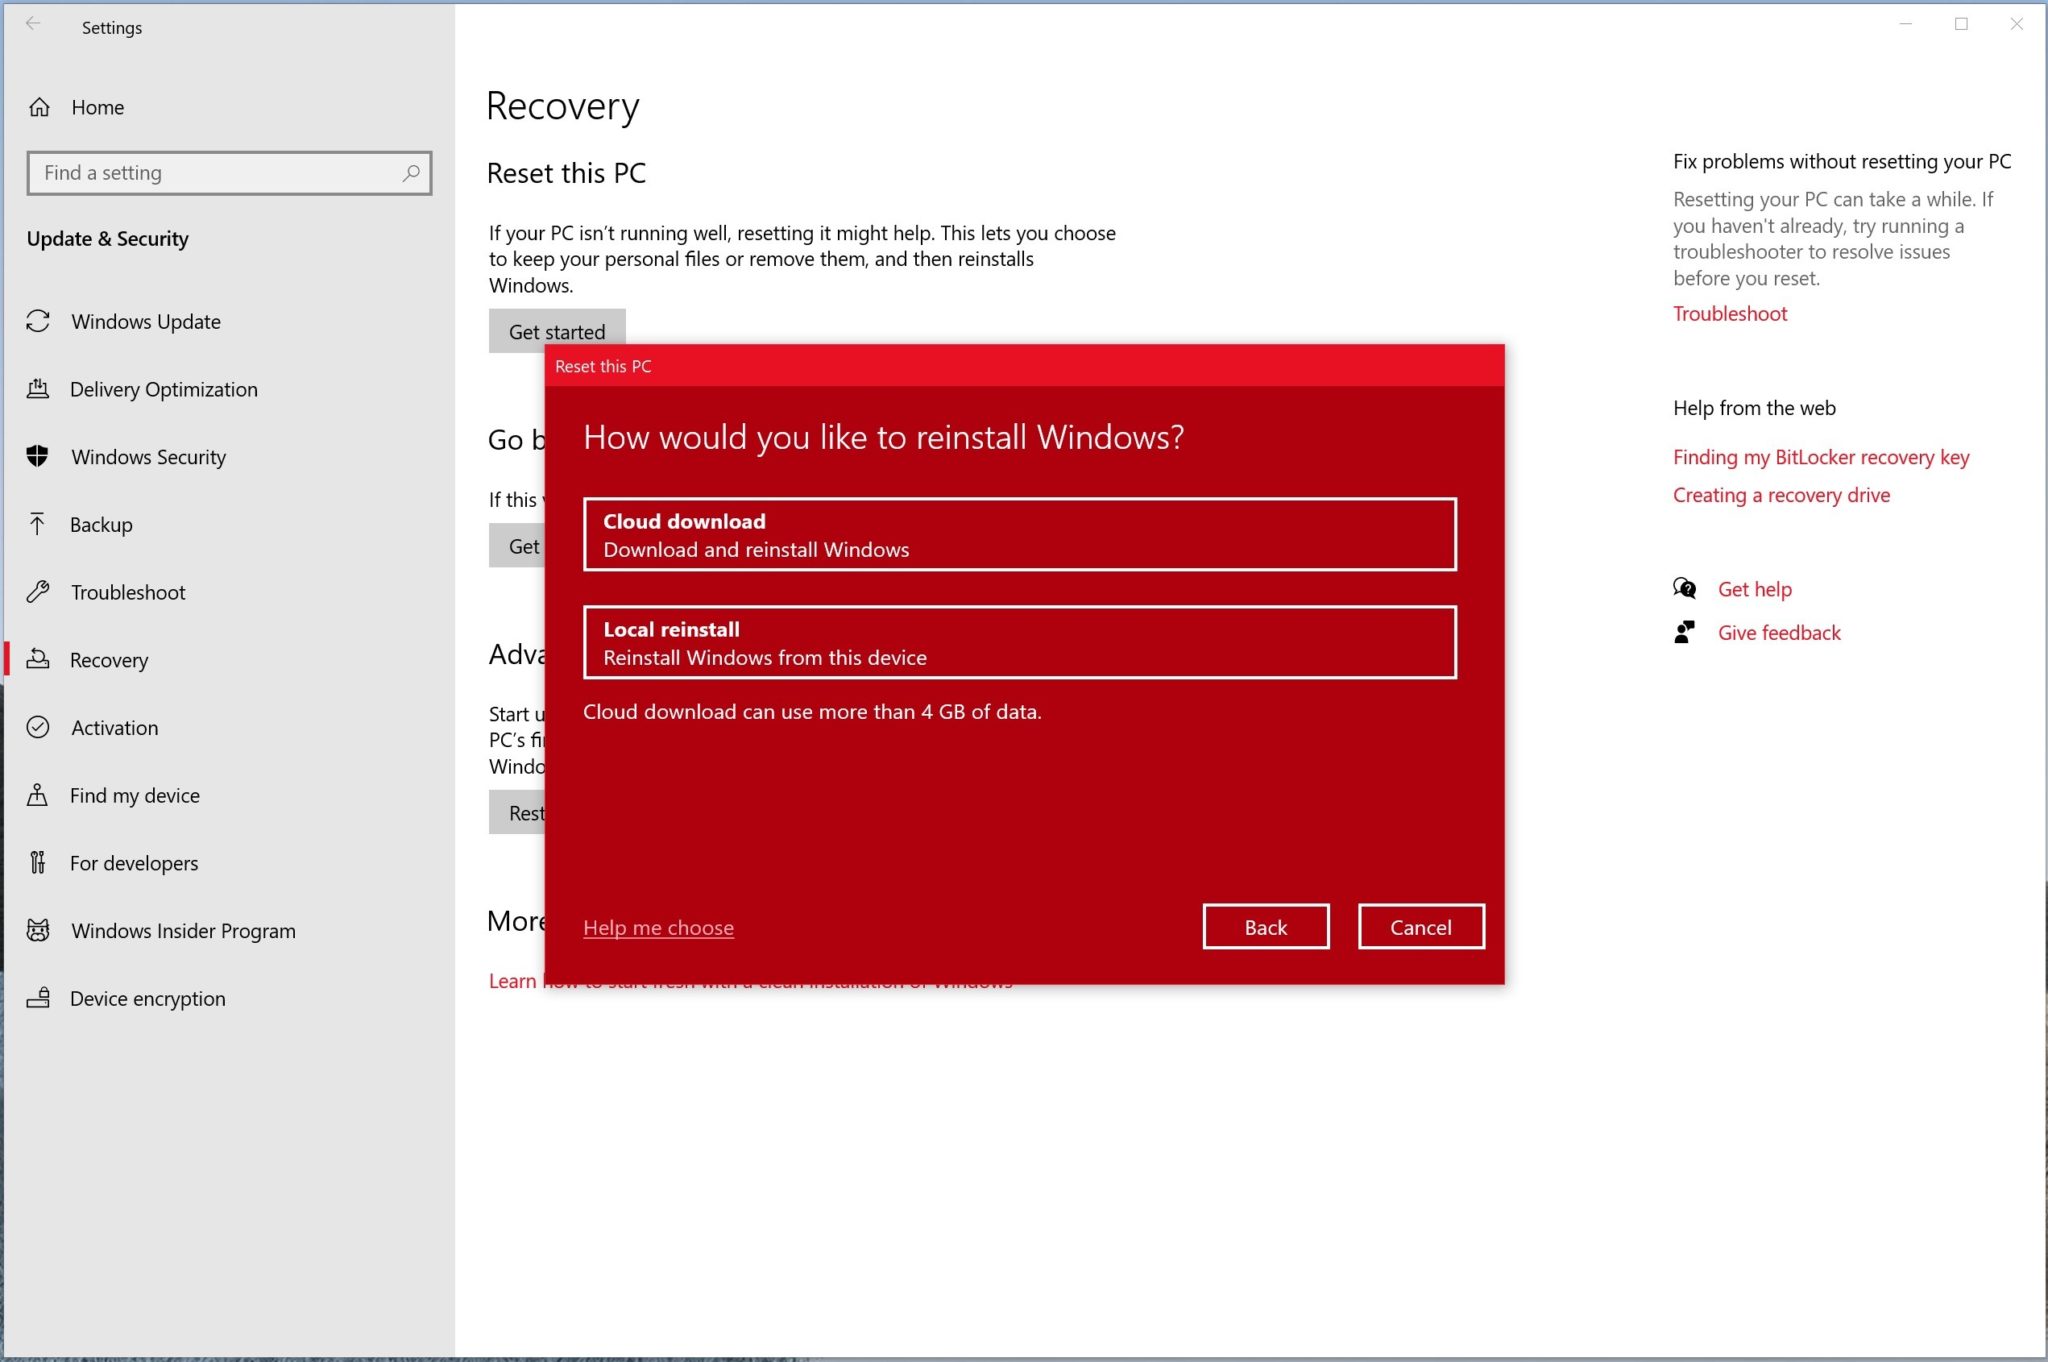Click the back arrow in the Settings title bar

coord(33,24)
